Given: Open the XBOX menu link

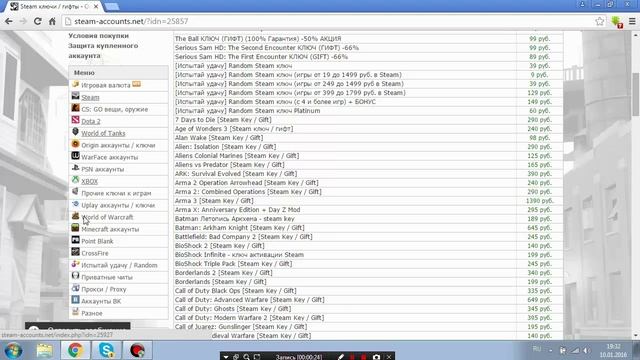Looking at the screenshot, I should pos(89,181).
